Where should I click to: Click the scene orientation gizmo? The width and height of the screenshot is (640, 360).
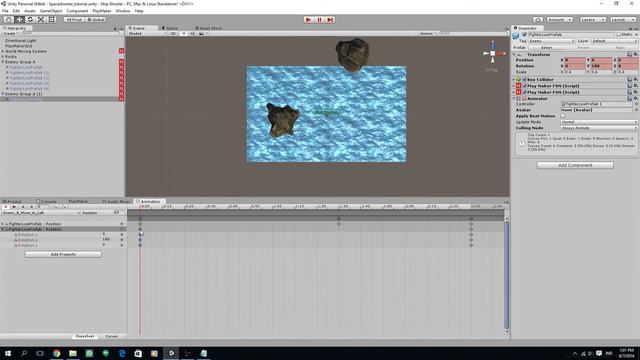point(493,53)
